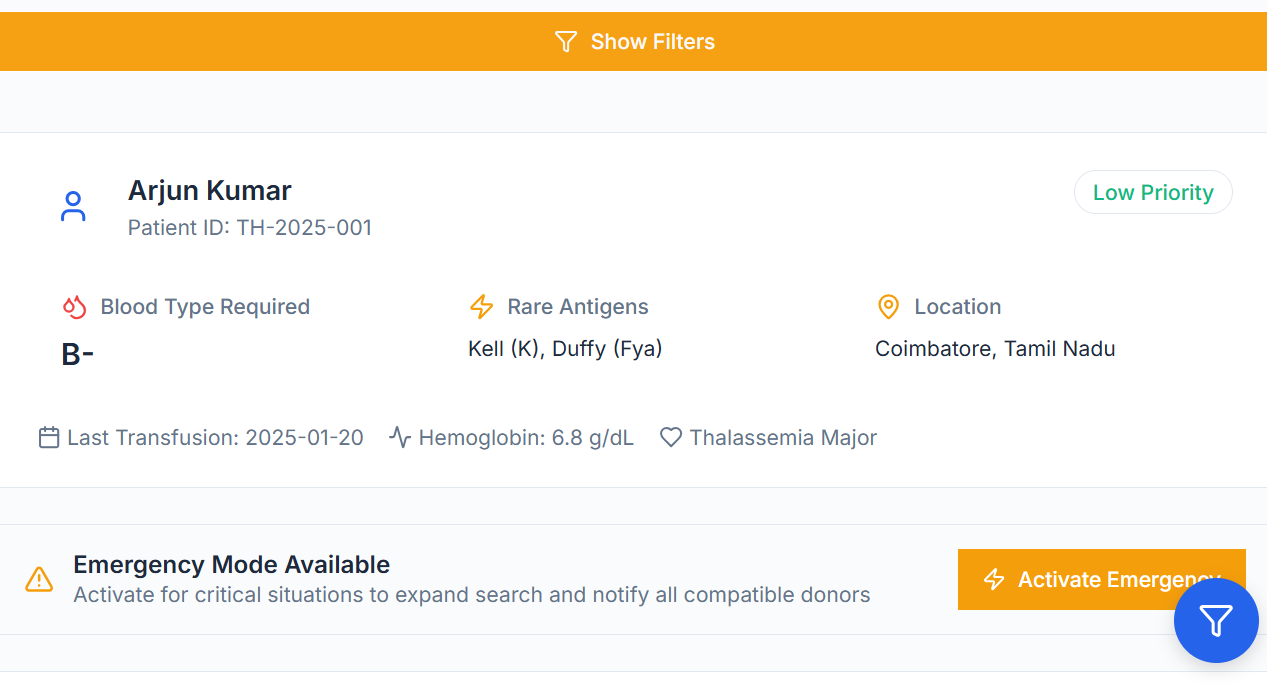Click the lightning icon on Activate Emergency
Screen dimensions: 1267x690
[x=994, y=580]
